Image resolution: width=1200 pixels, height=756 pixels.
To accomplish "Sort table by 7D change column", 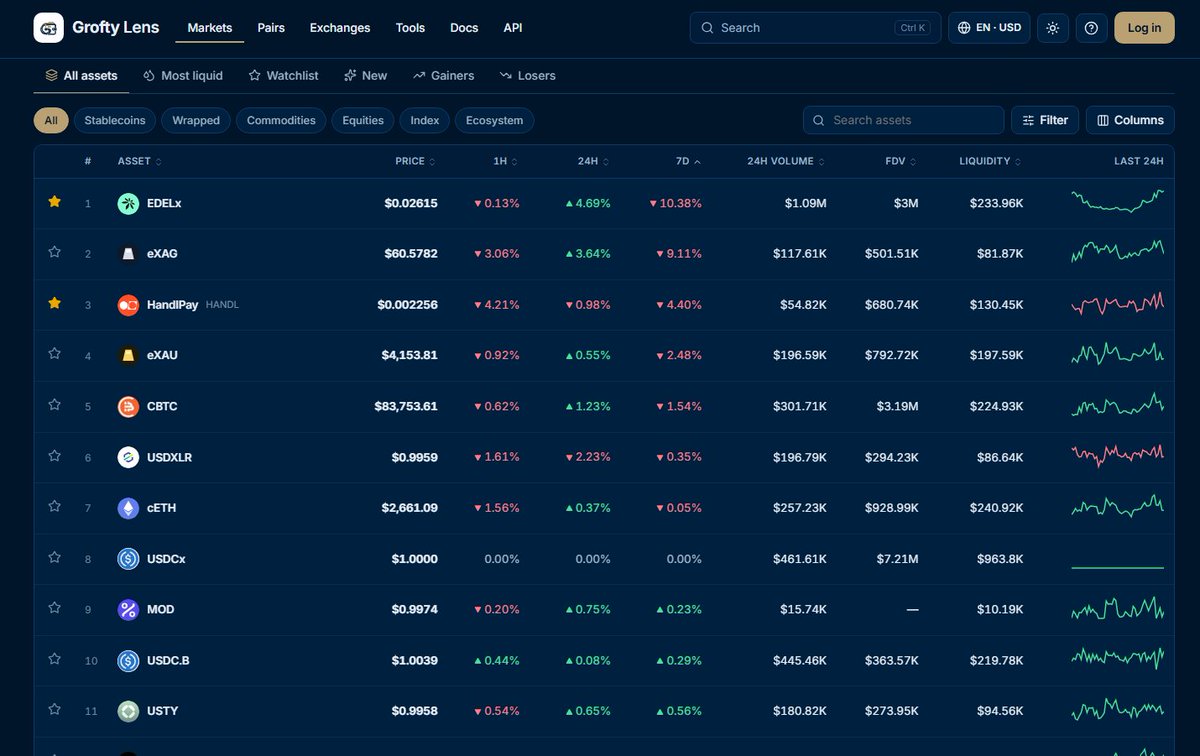I will tap(689, 161).
